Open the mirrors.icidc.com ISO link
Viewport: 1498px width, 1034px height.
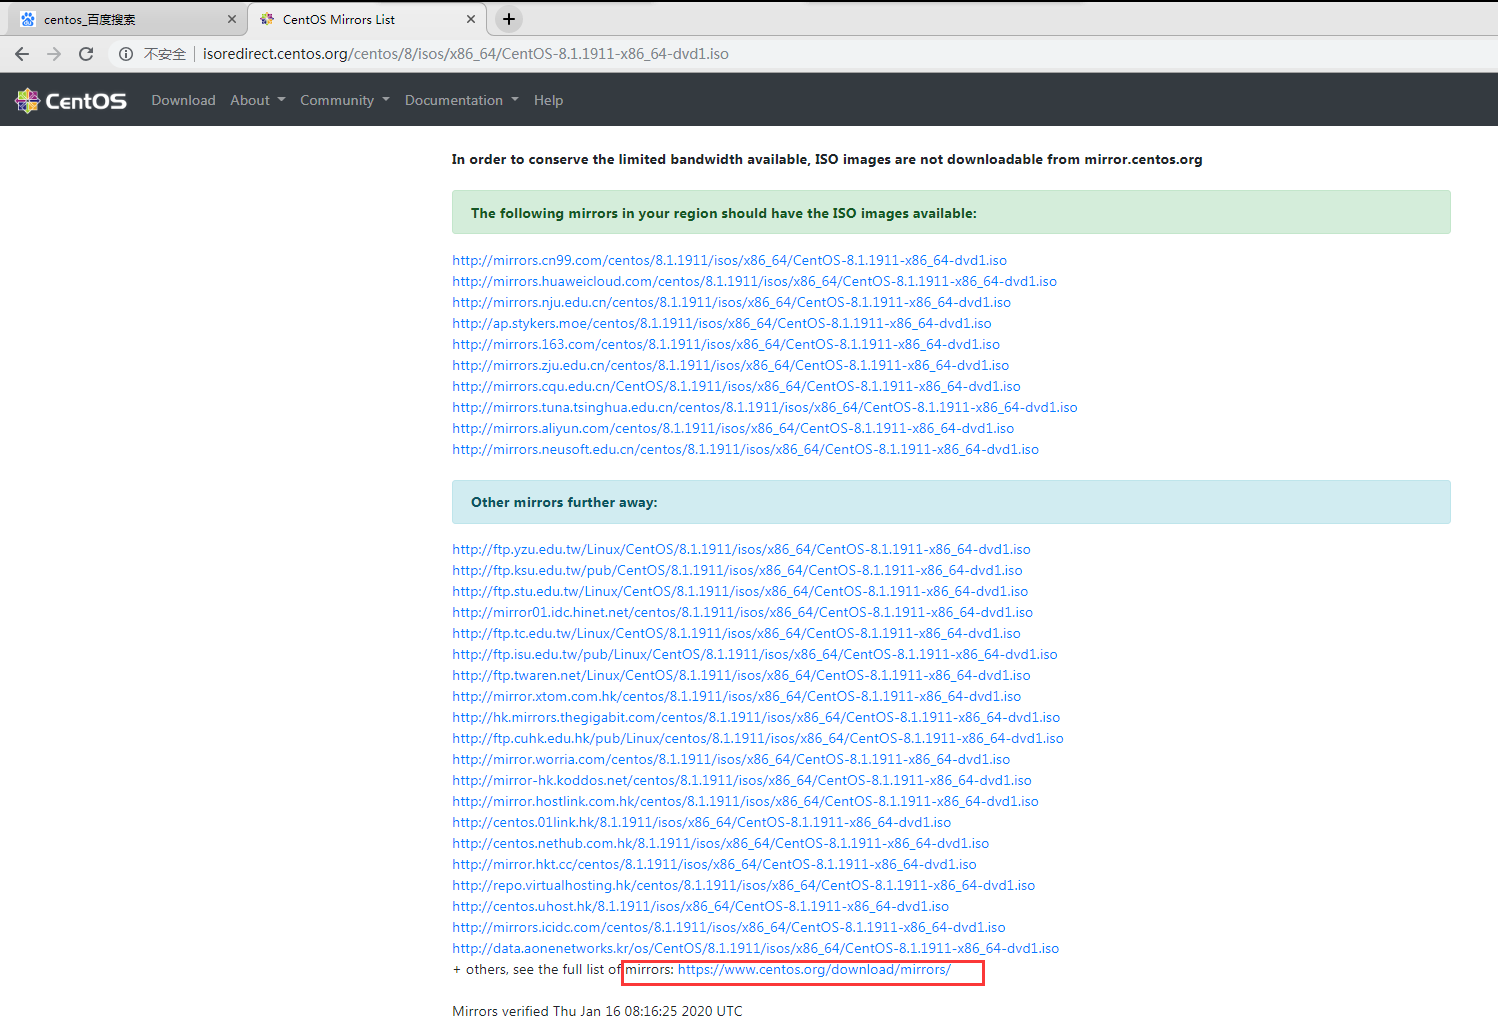(x=729, y=927)
